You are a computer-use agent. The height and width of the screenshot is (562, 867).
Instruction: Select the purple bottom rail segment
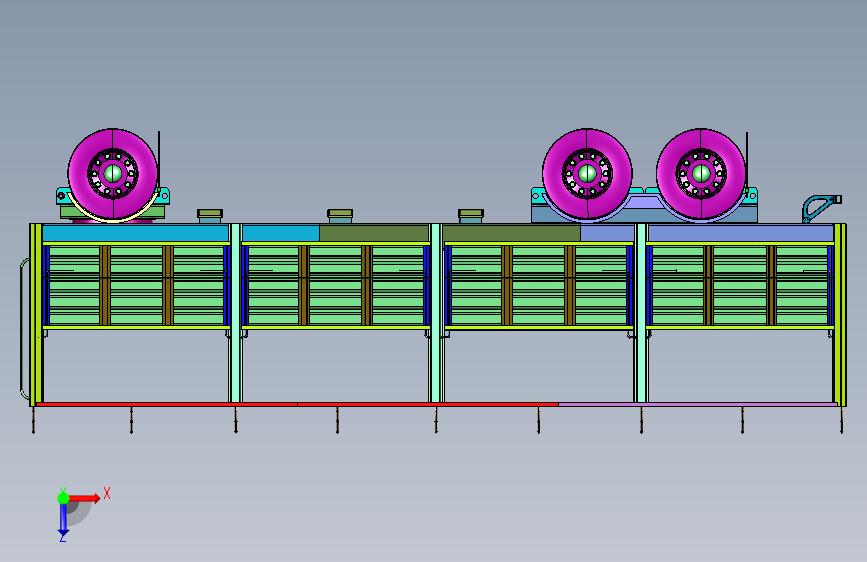coord(698,404)
